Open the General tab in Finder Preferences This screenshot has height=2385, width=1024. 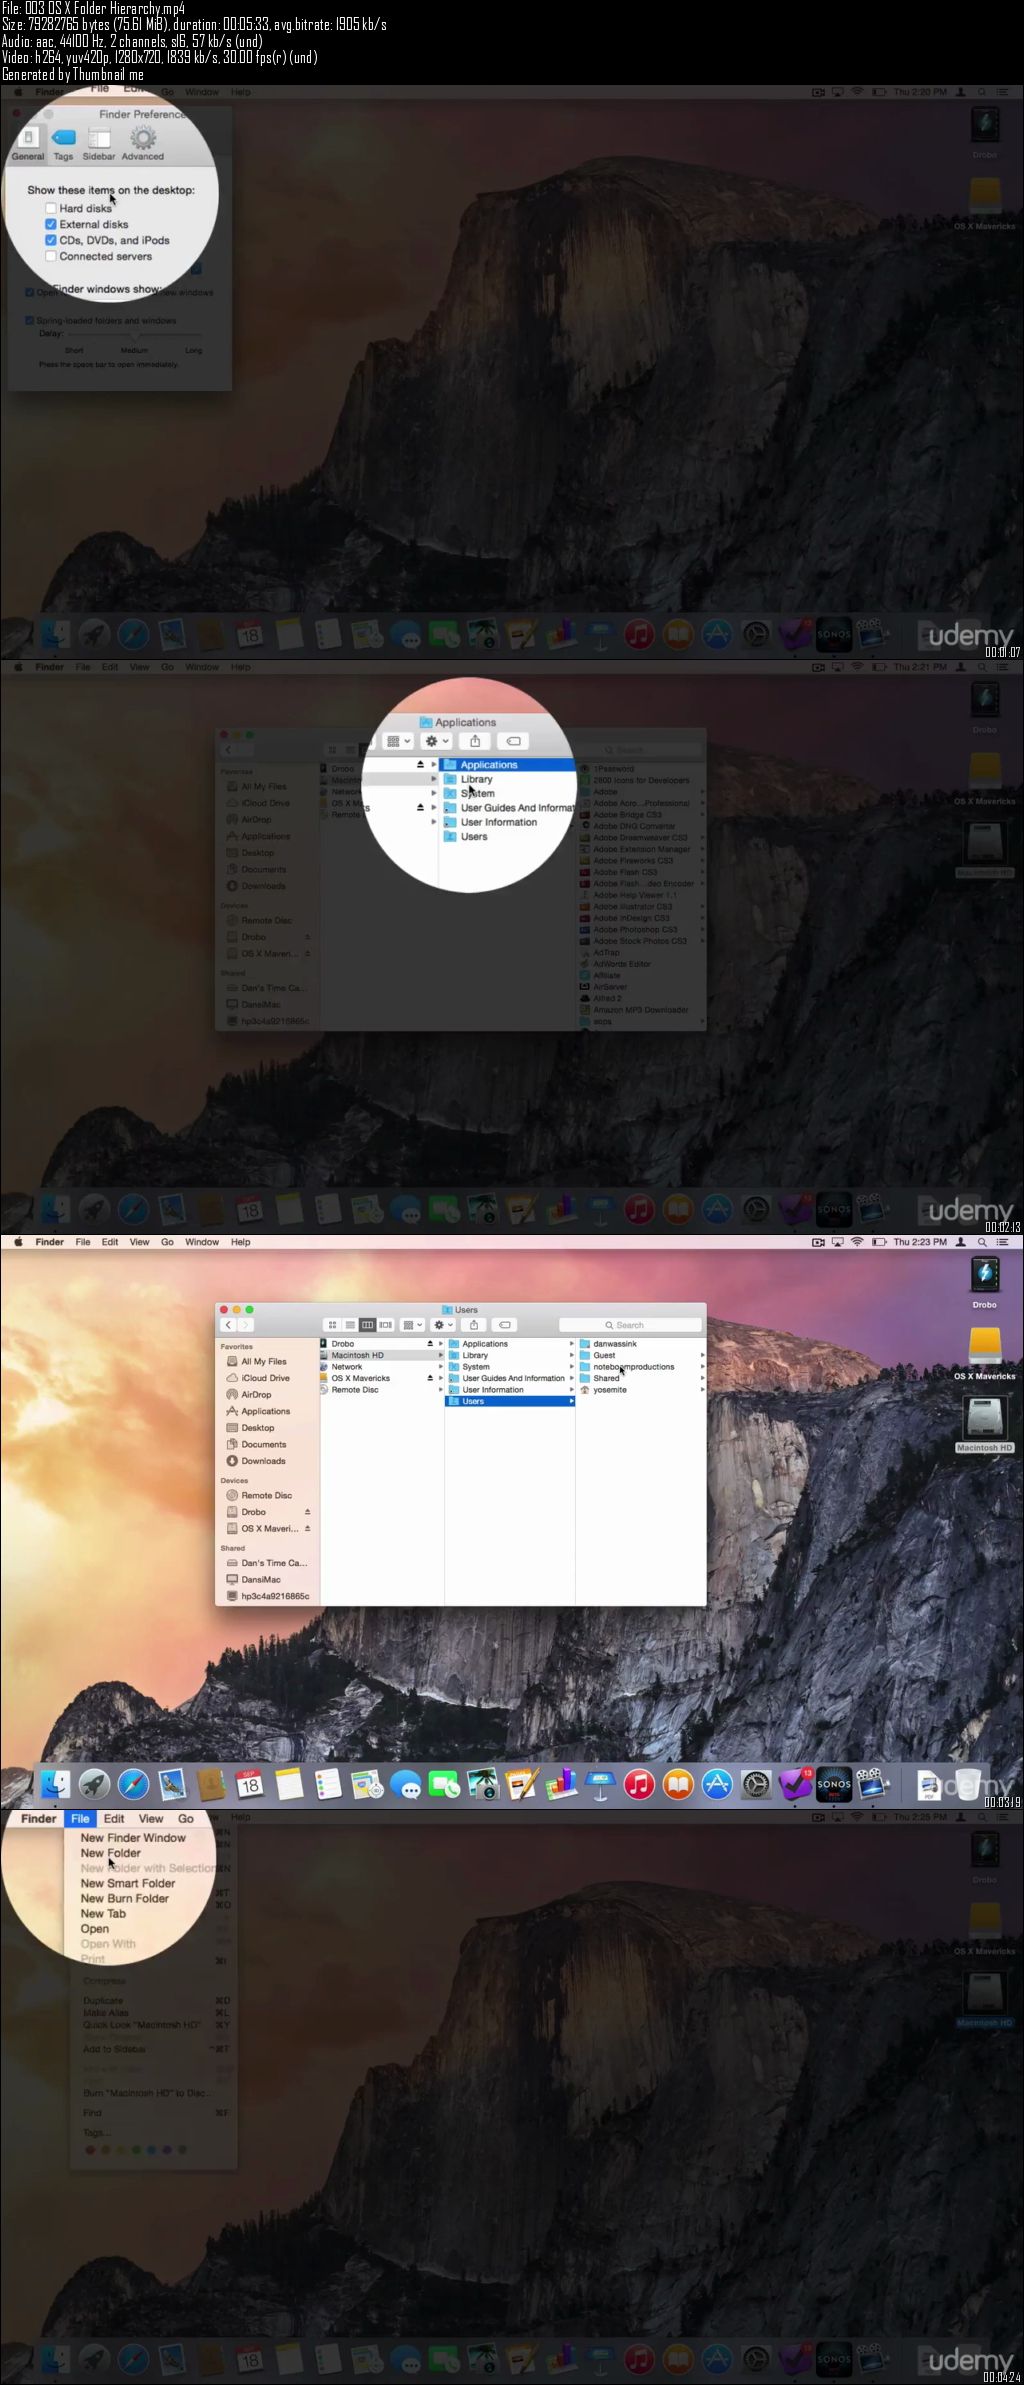28,144
